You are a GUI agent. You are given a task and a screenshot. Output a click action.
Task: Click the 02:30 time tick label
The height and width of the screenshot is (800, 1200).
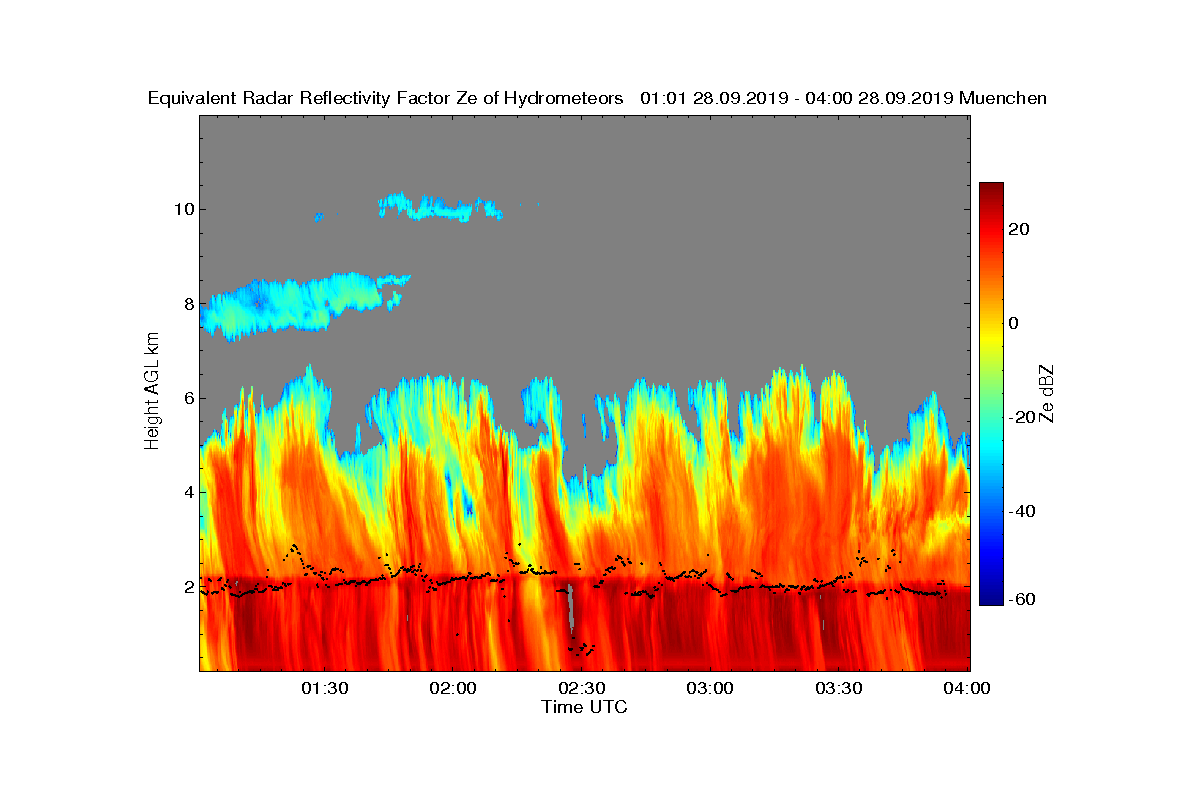[x=581, y=689]
